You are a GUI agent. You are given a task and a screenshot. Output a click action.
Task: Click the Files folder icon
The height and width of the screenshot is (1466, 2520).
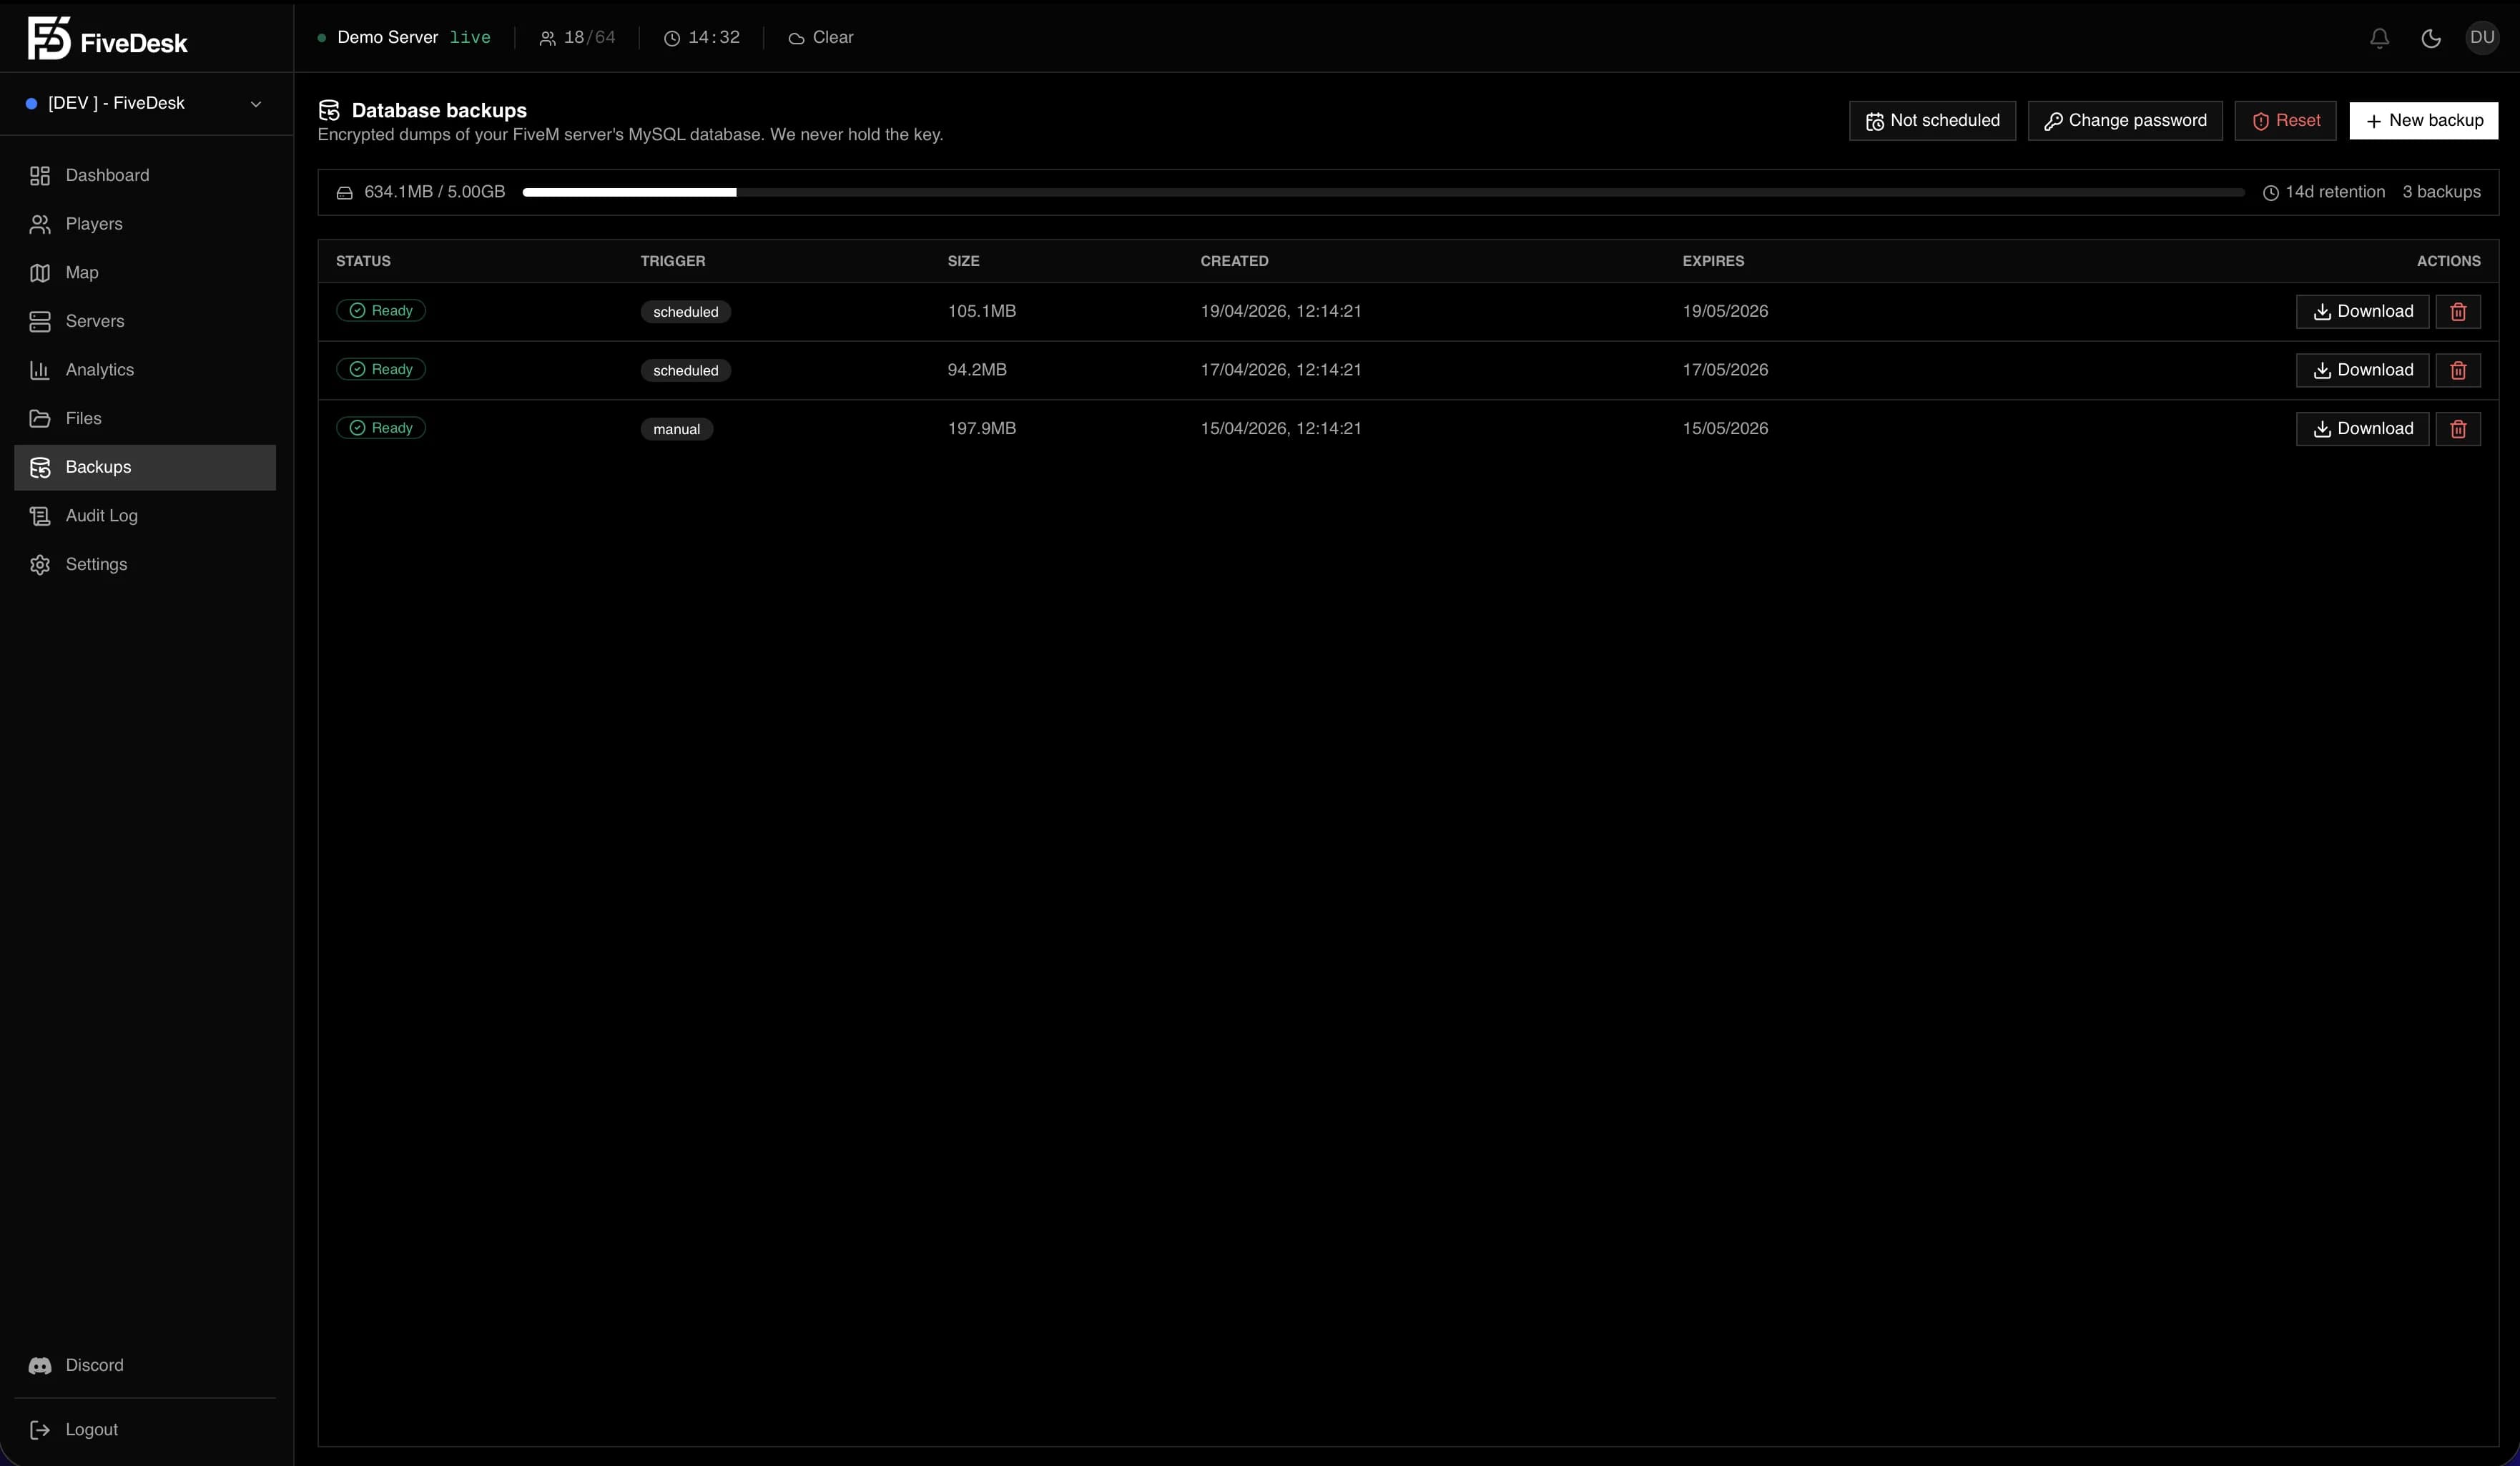click(40, 418)
